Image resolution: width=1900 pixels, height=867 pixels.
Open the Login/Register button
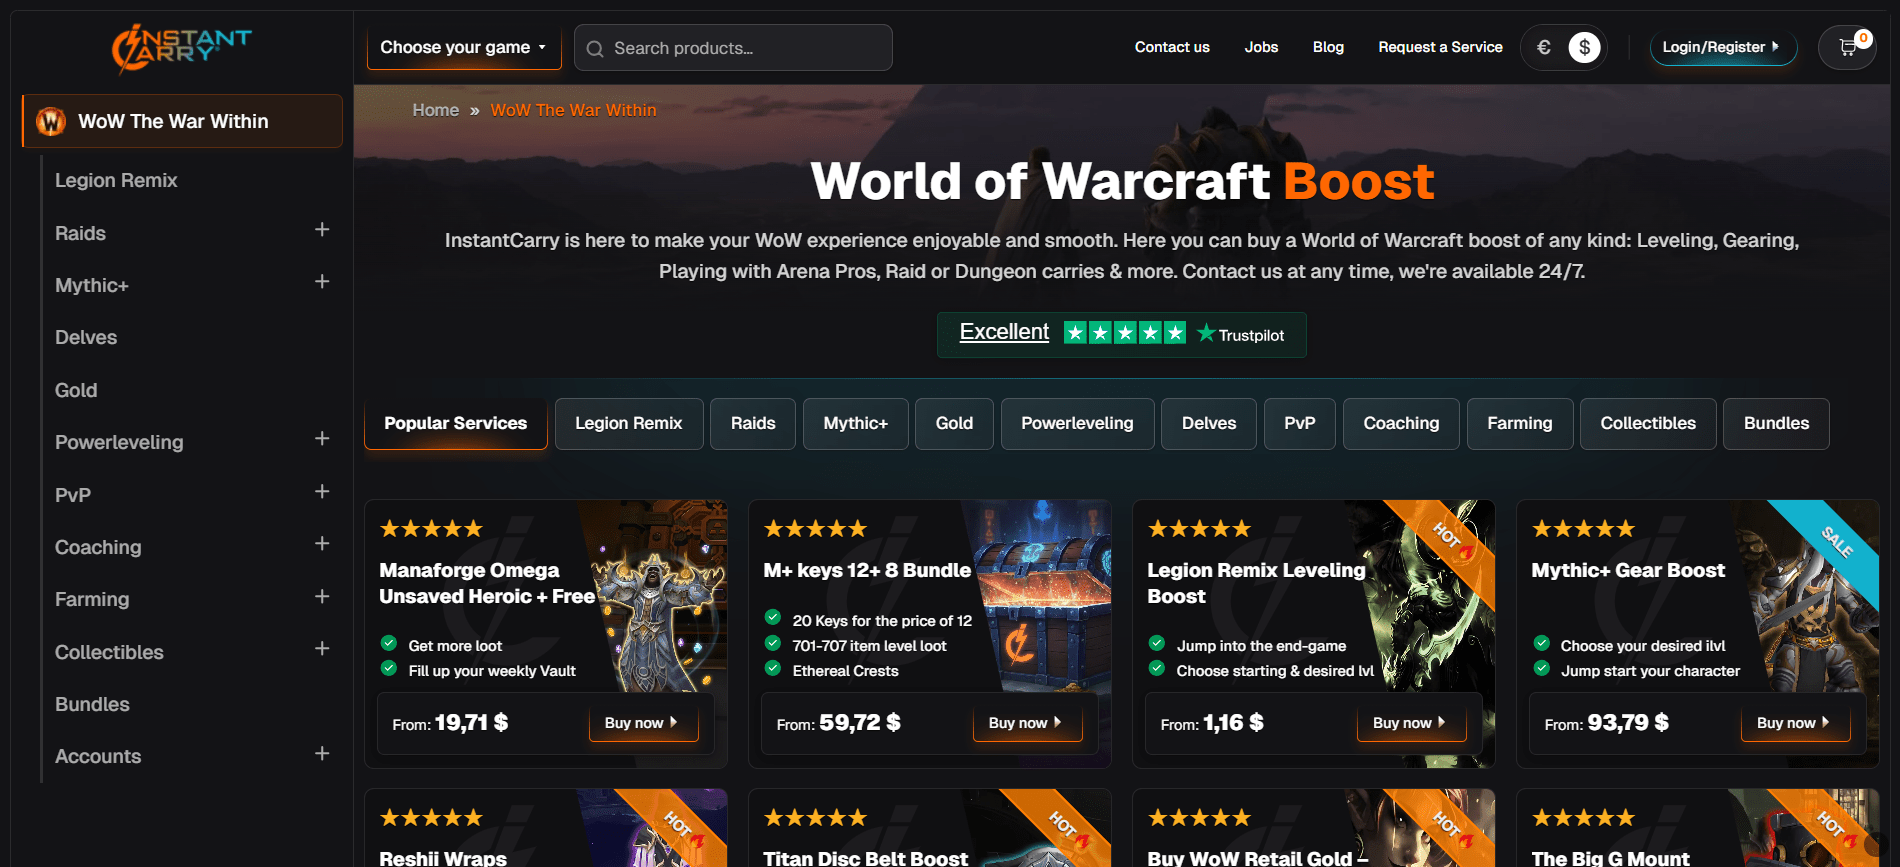coord(1721,47)
